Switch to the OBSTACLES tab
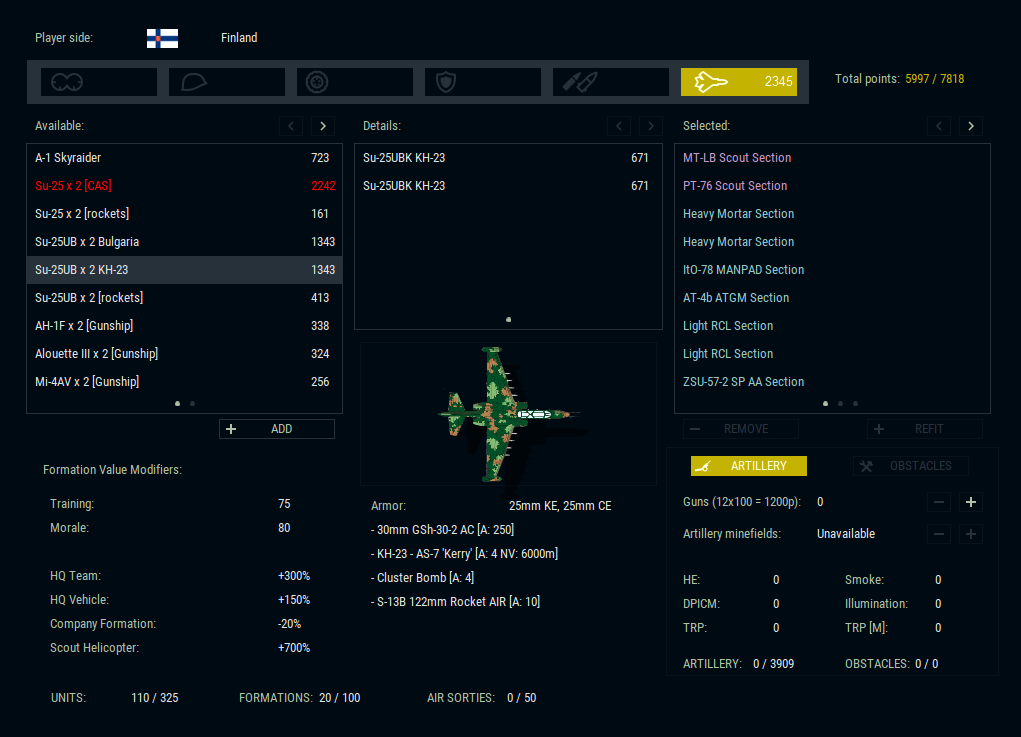 [910, 466]
